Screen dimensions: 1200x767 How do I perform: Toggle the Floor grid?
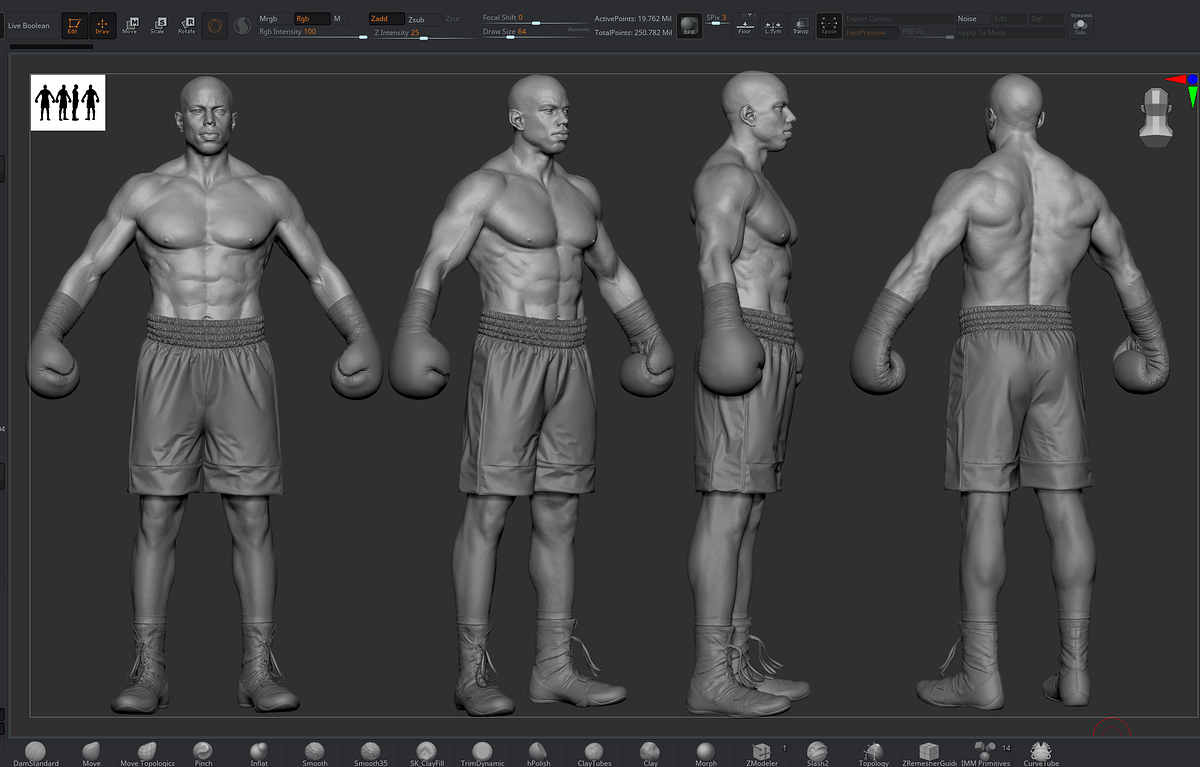pyautogui.click(x=744, y=25)
